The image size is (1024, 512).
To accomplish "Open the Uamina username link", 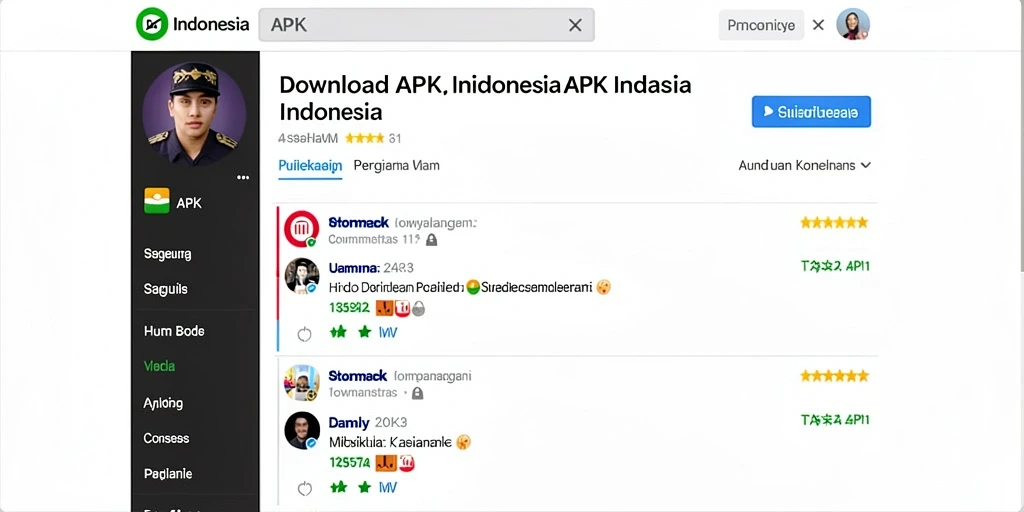I will point(354,268).
